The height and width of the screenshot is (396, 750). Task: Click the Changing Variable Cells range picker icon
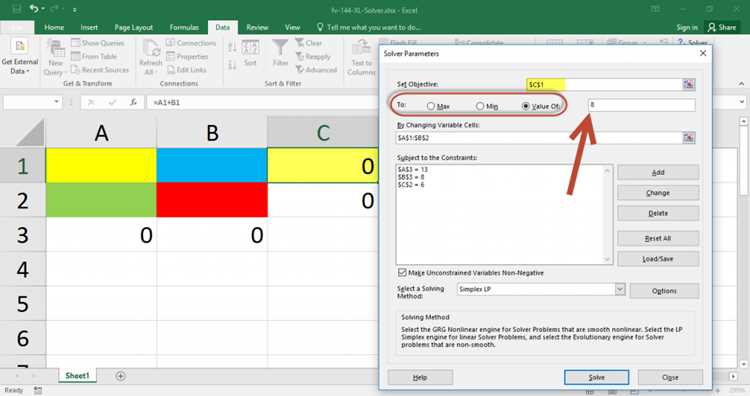coord(688,138)
